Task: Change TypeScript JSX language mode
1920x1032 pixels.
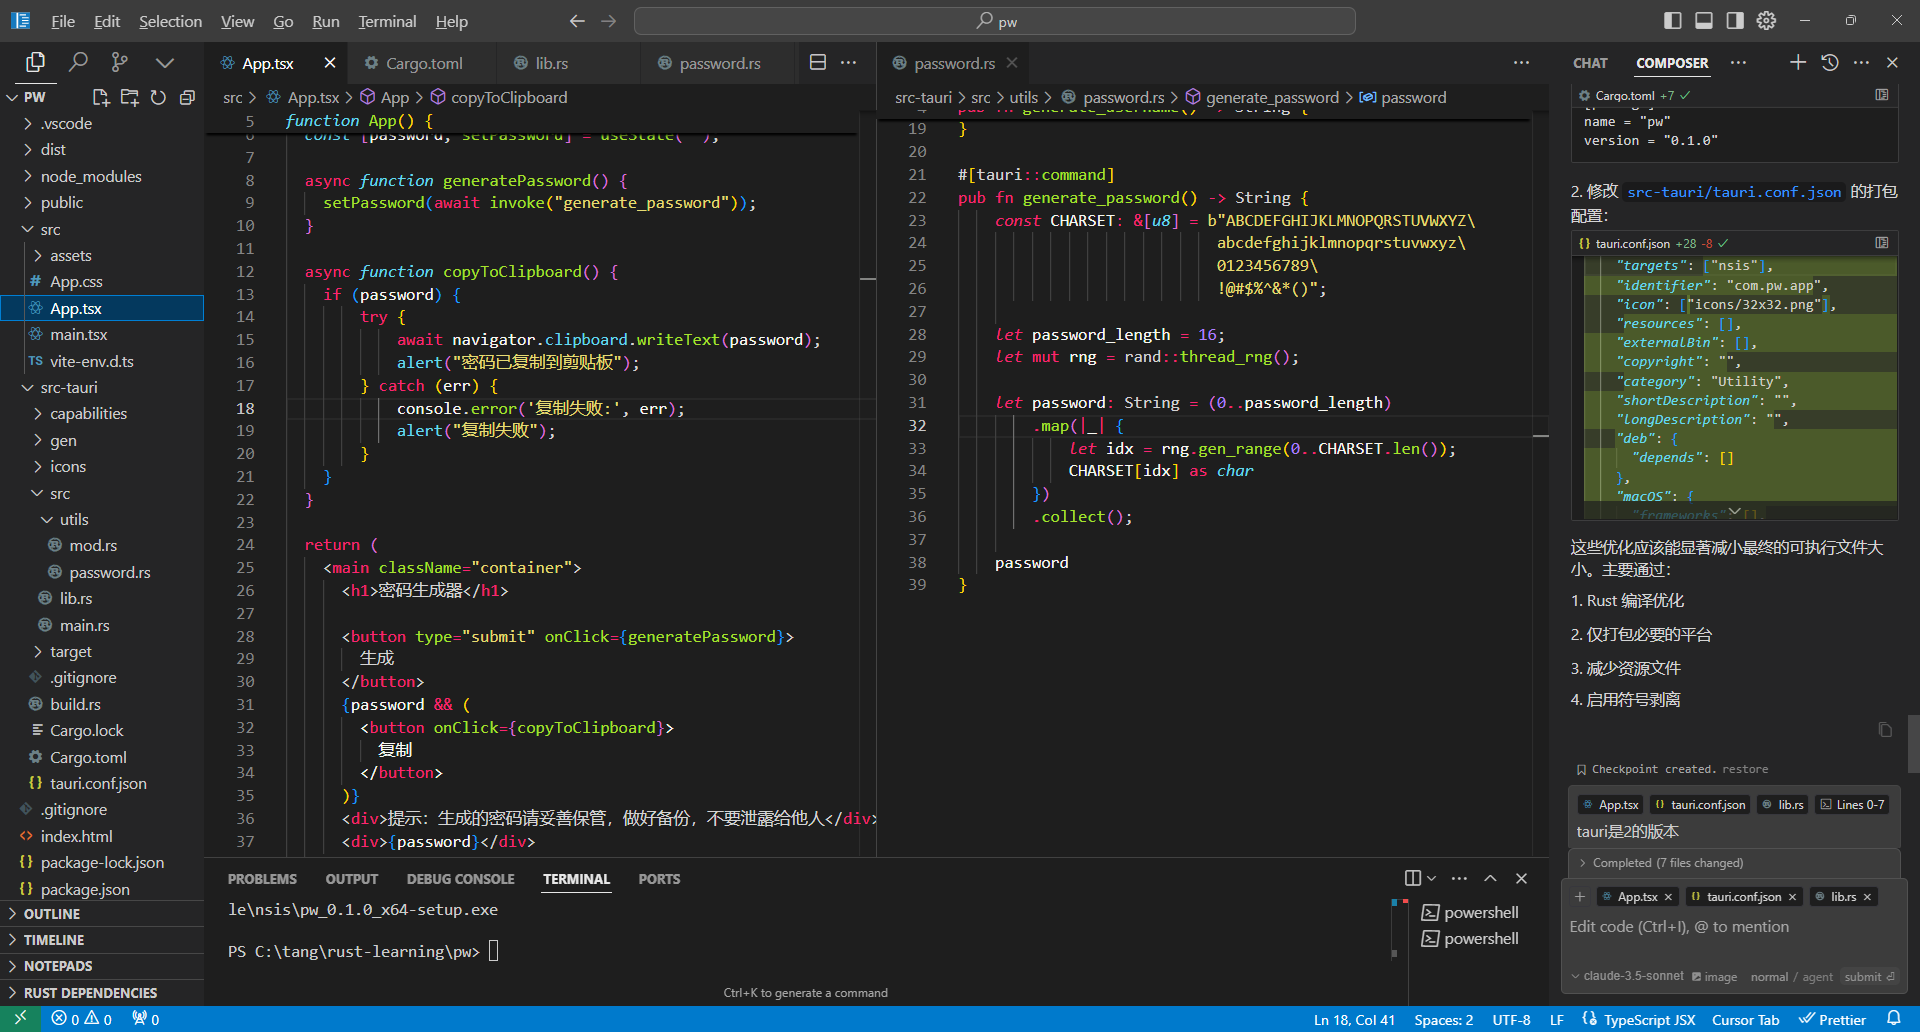Action: (1649, 1020)
